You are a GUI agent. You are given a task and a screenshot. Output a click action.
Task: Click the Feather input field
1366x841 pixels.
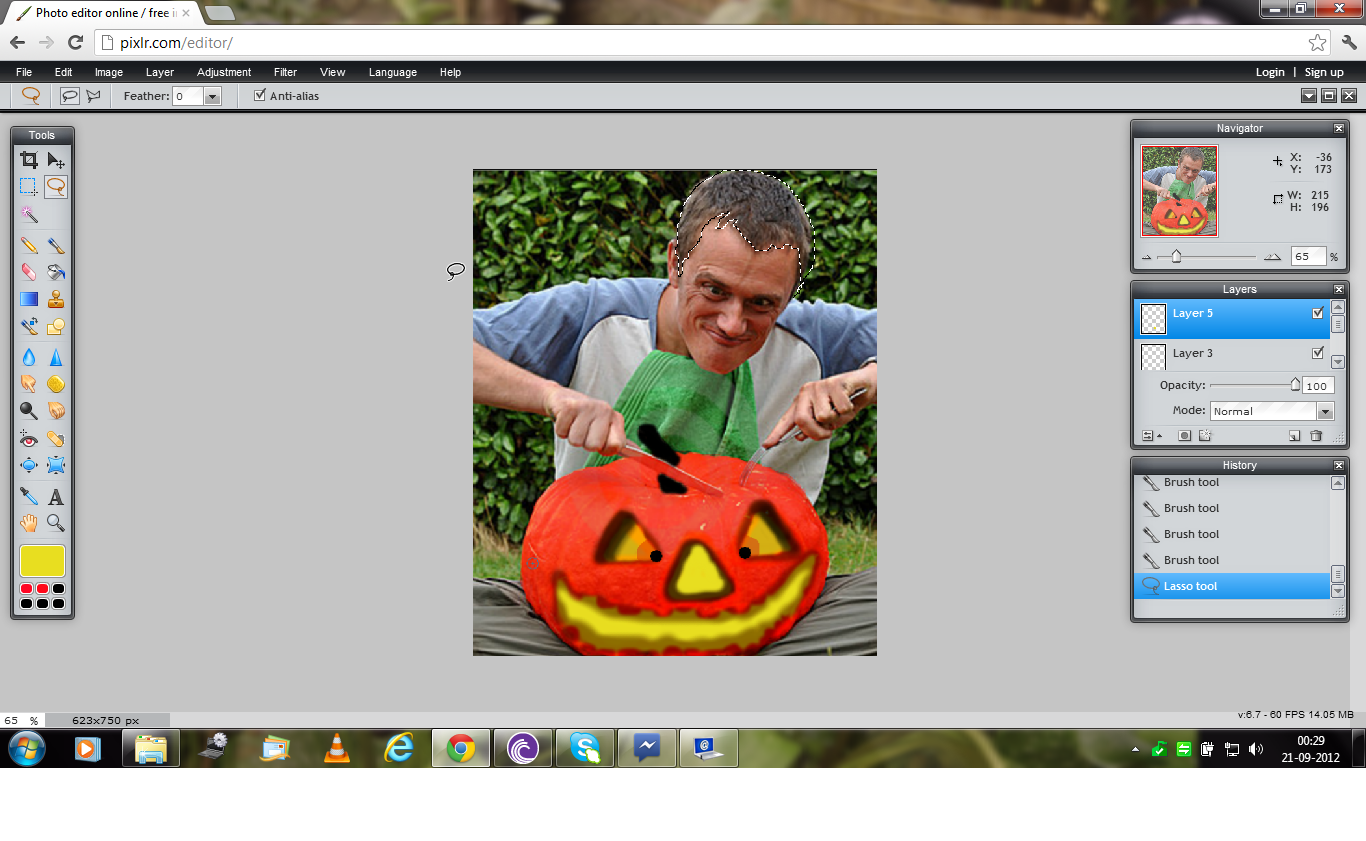[x=188, y=96]
